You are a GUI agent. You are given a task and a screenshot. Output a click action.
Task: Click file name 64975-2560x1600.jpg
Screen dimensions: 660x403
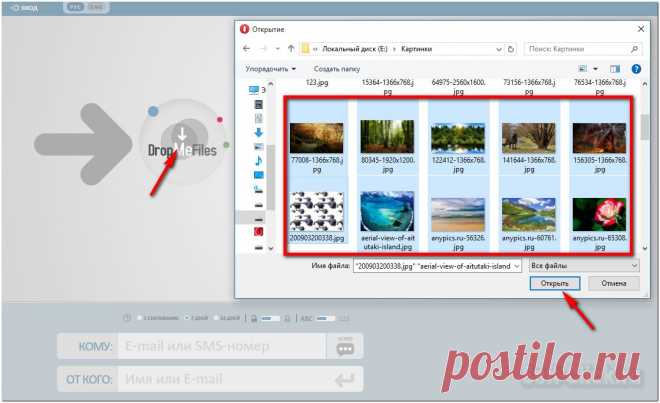click(458, 87)
